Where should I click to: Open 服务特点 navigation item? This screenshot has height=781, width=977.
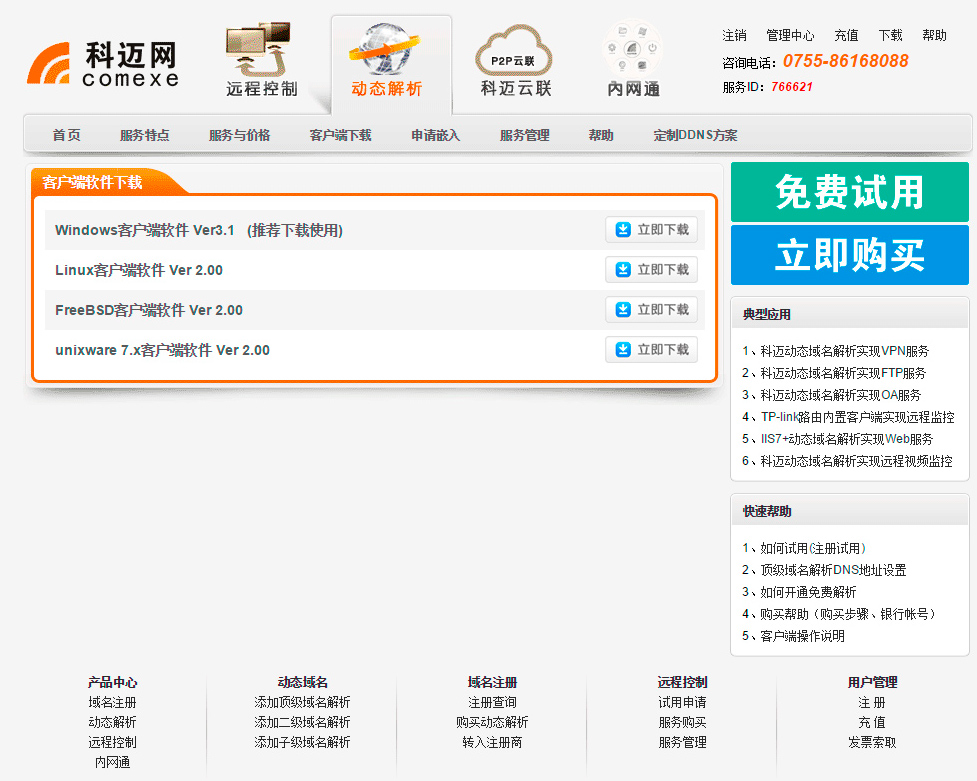145,135
